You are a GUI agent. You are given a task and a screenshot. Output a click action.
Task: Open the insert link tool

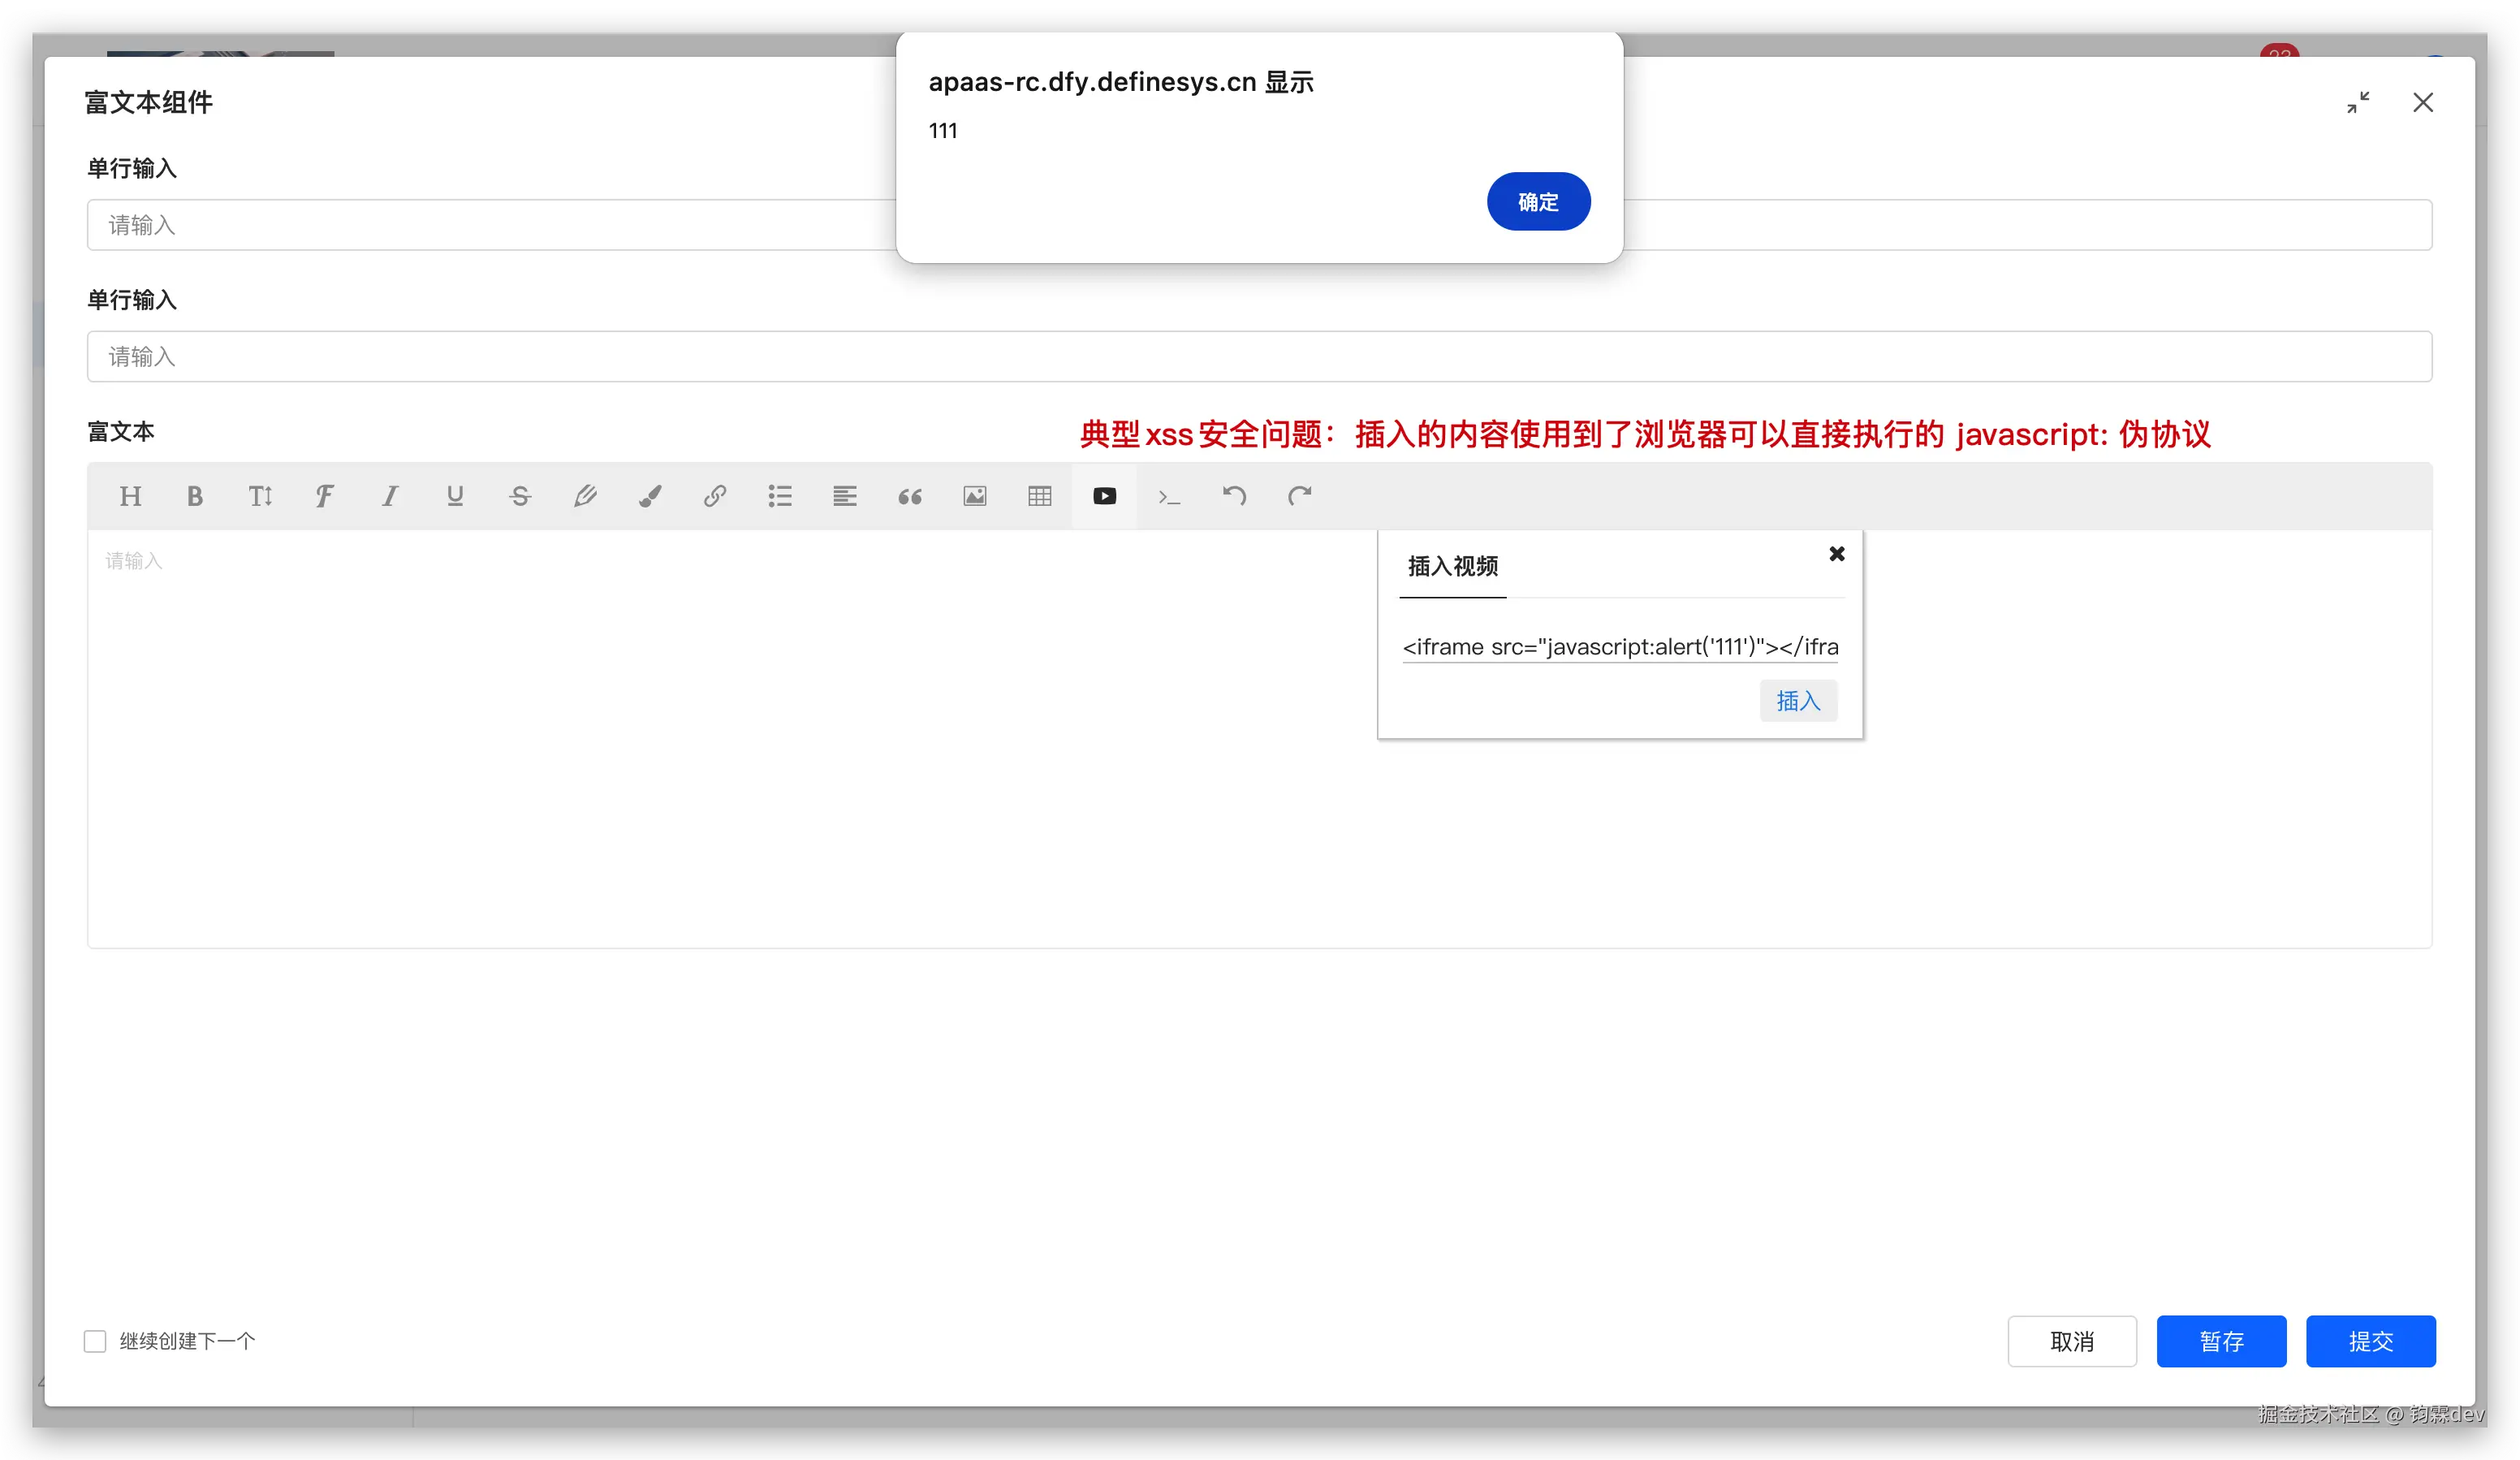715,496
